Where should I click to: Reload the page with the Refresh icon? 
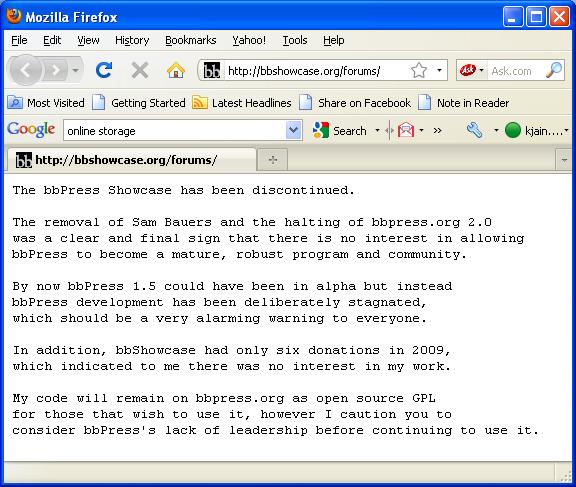click(x=104, y=70)
